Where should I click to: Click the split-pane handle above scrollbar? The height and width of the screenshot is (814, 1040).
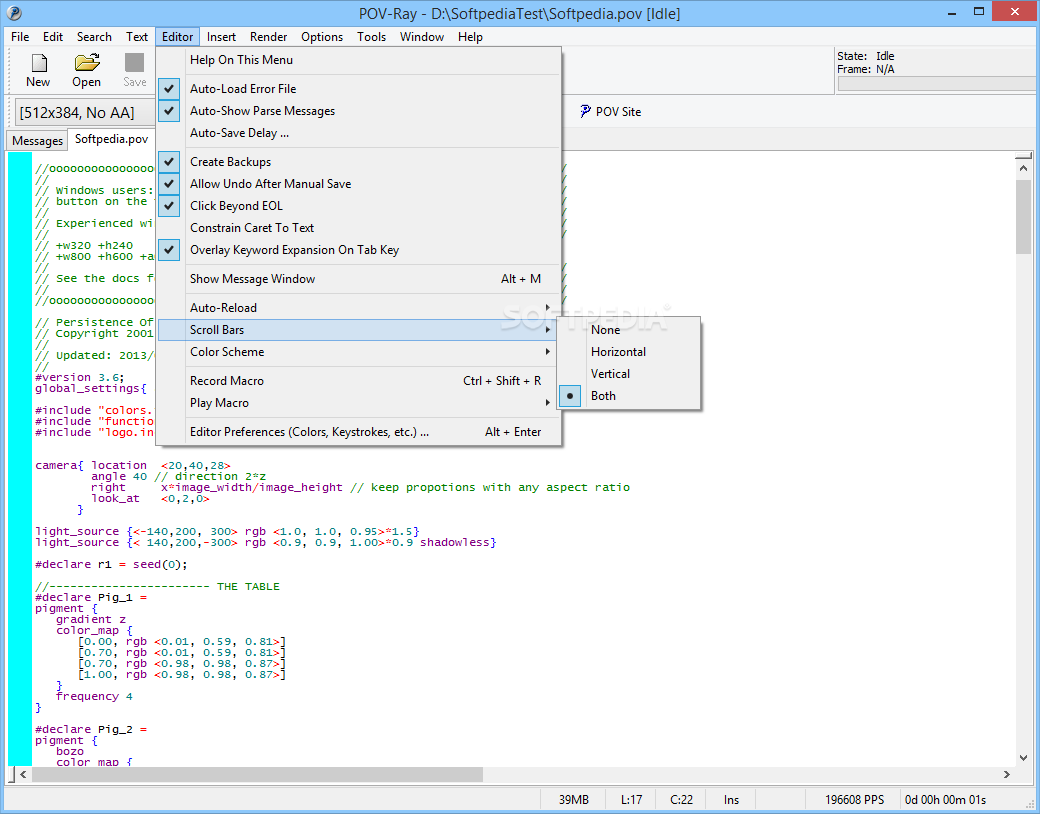[x=1023, y=157]
